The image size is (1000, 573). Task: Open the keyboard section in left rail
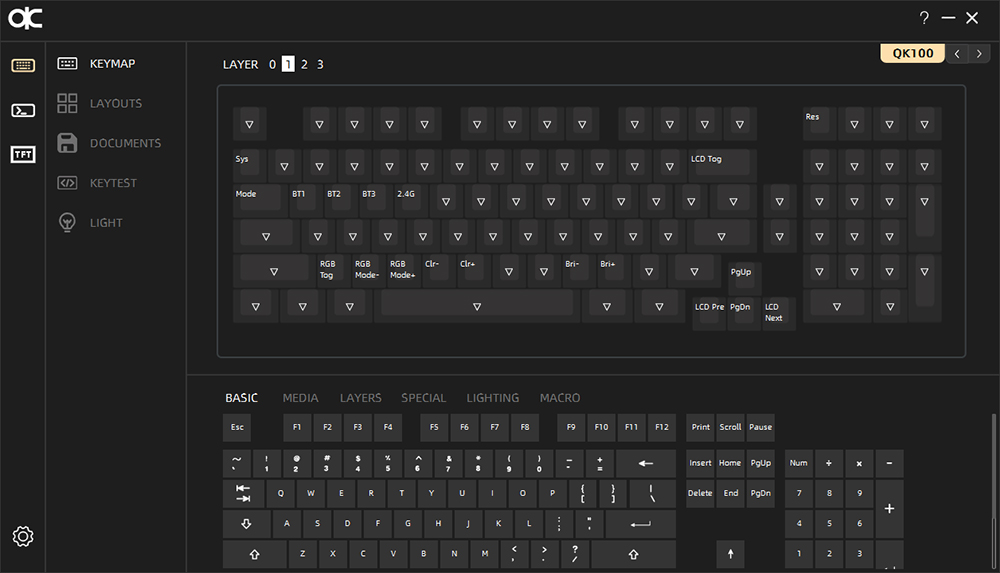[23, 65]
